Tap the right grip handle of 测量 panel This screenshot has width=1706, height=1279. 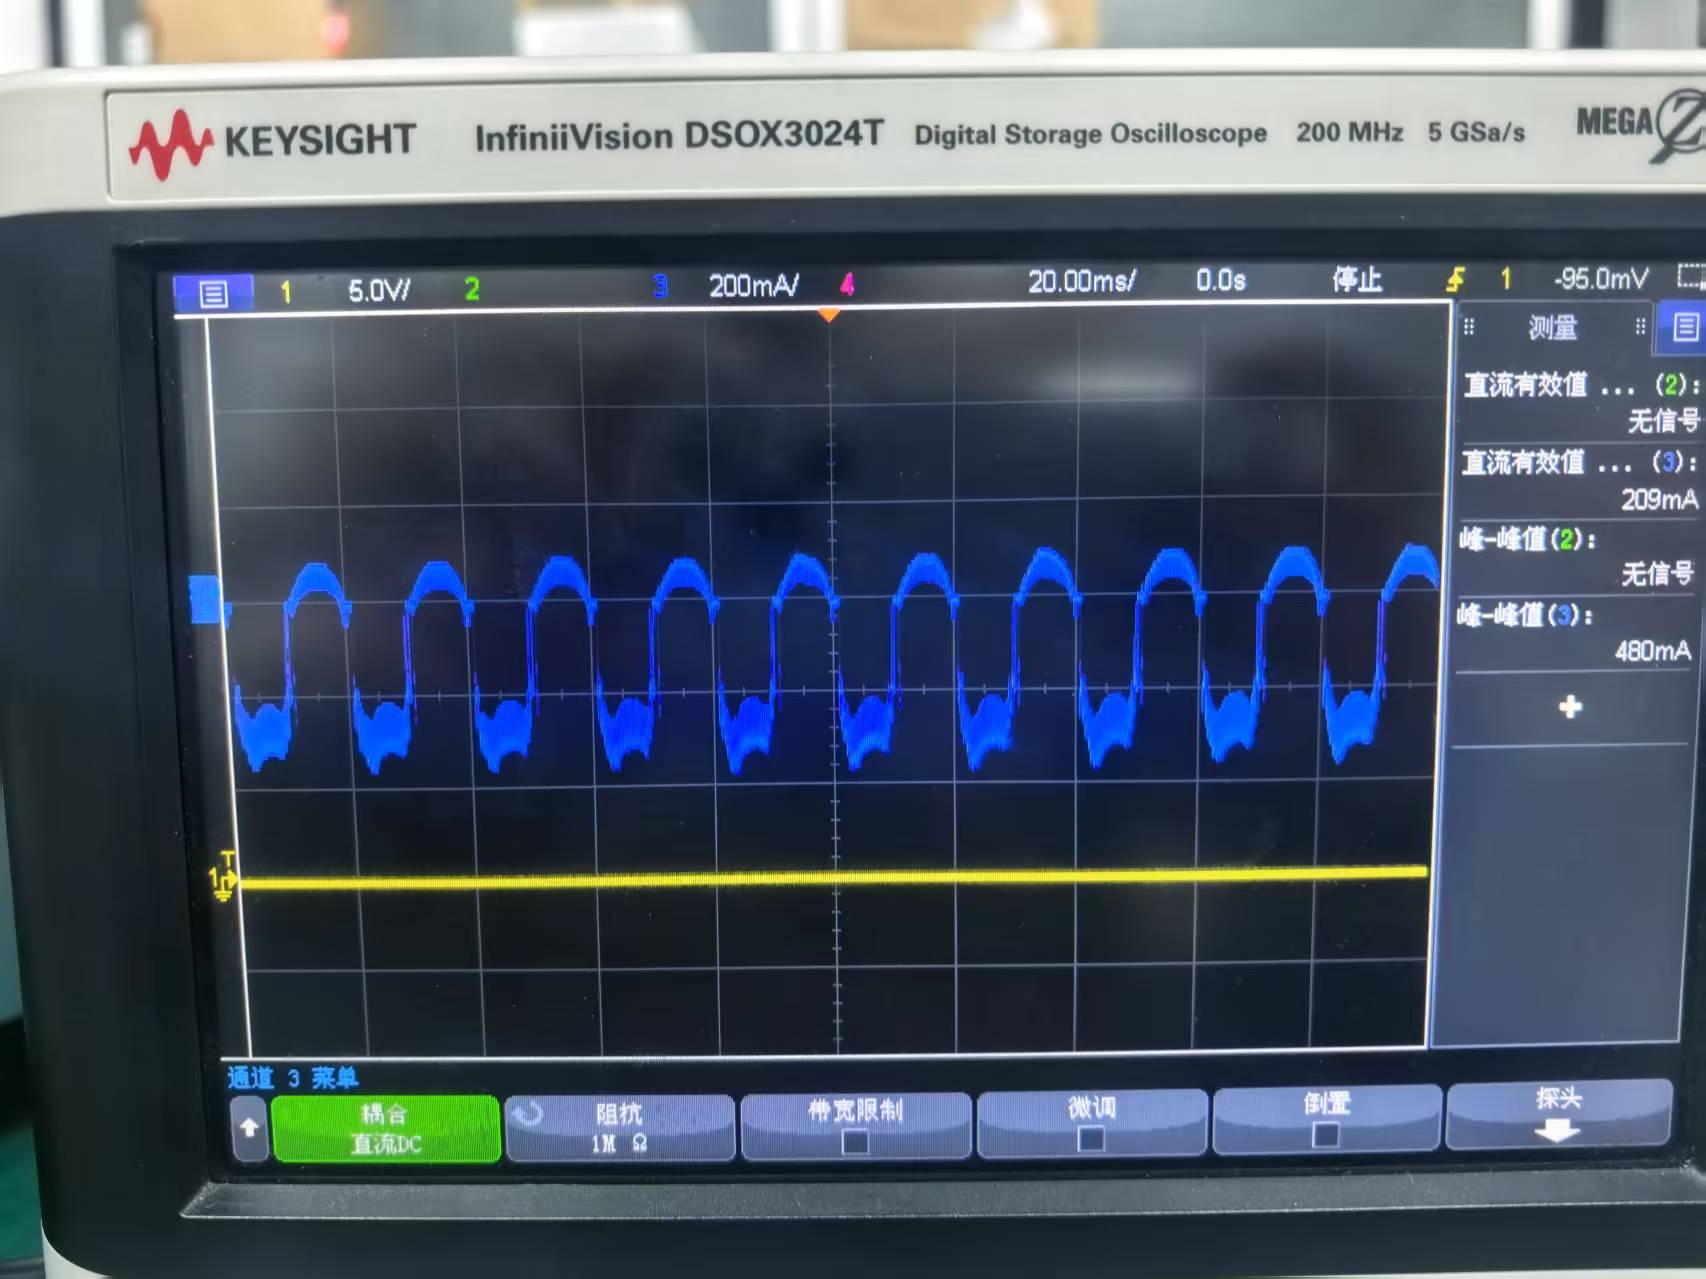pyautogui.click(x=1640, y=326)
